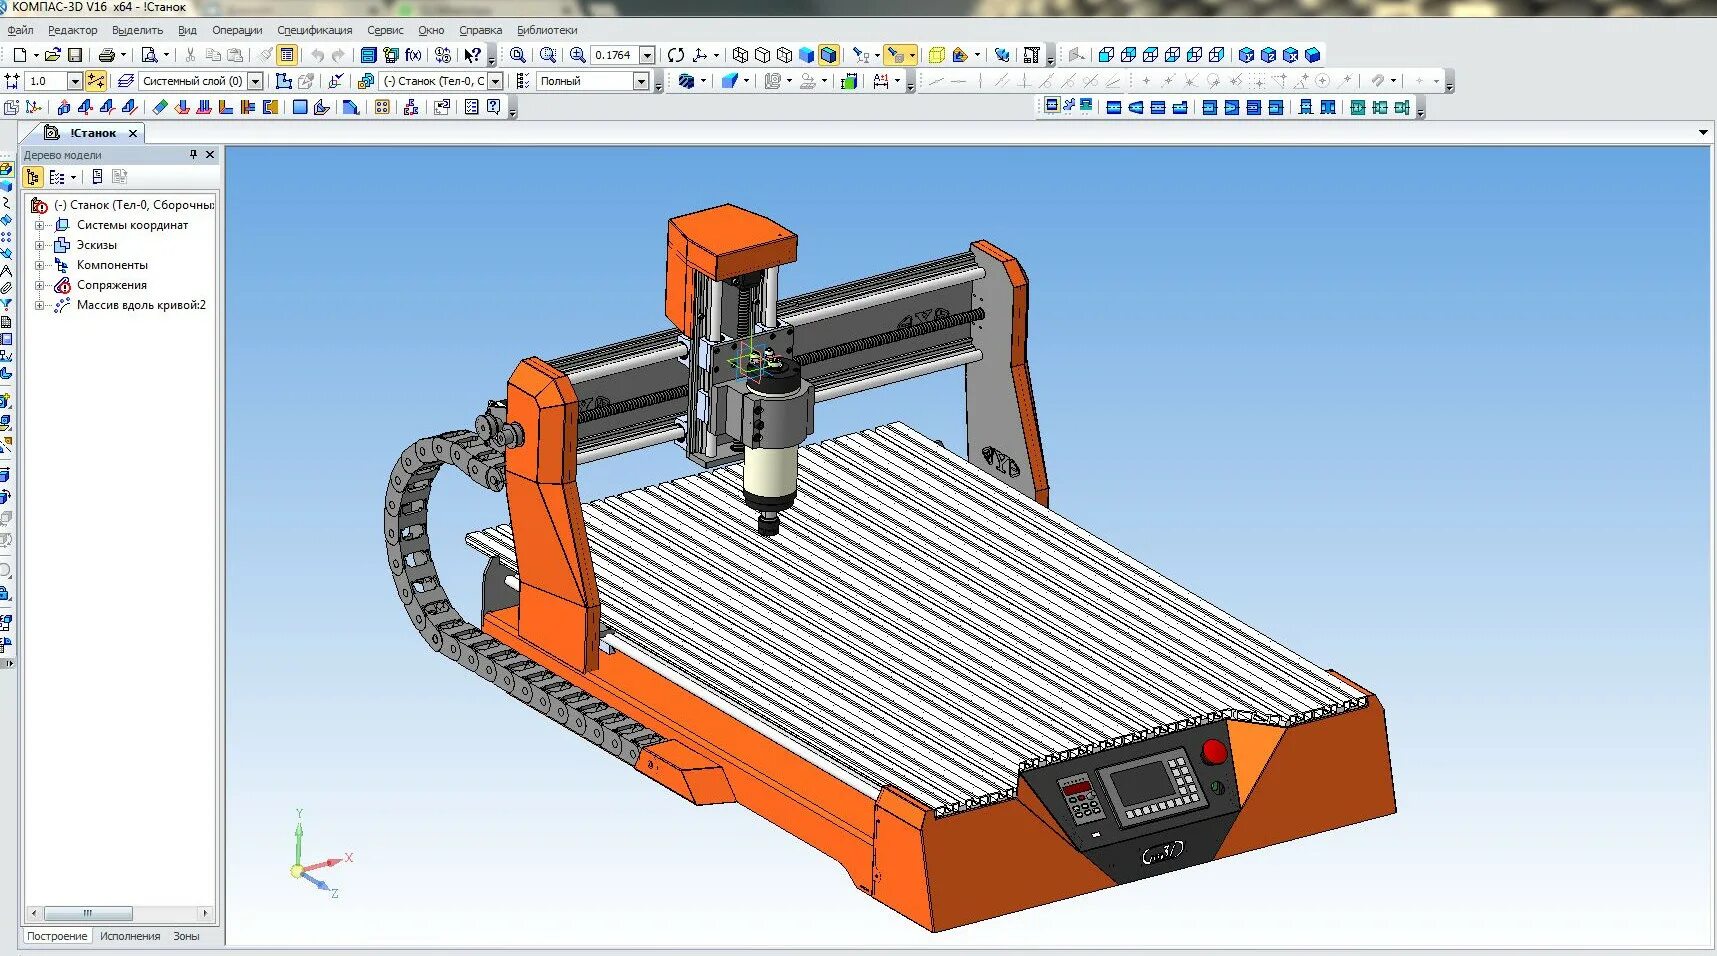Toggle shaded with edges display mode
1717x956 pixels.
point(828,55)
